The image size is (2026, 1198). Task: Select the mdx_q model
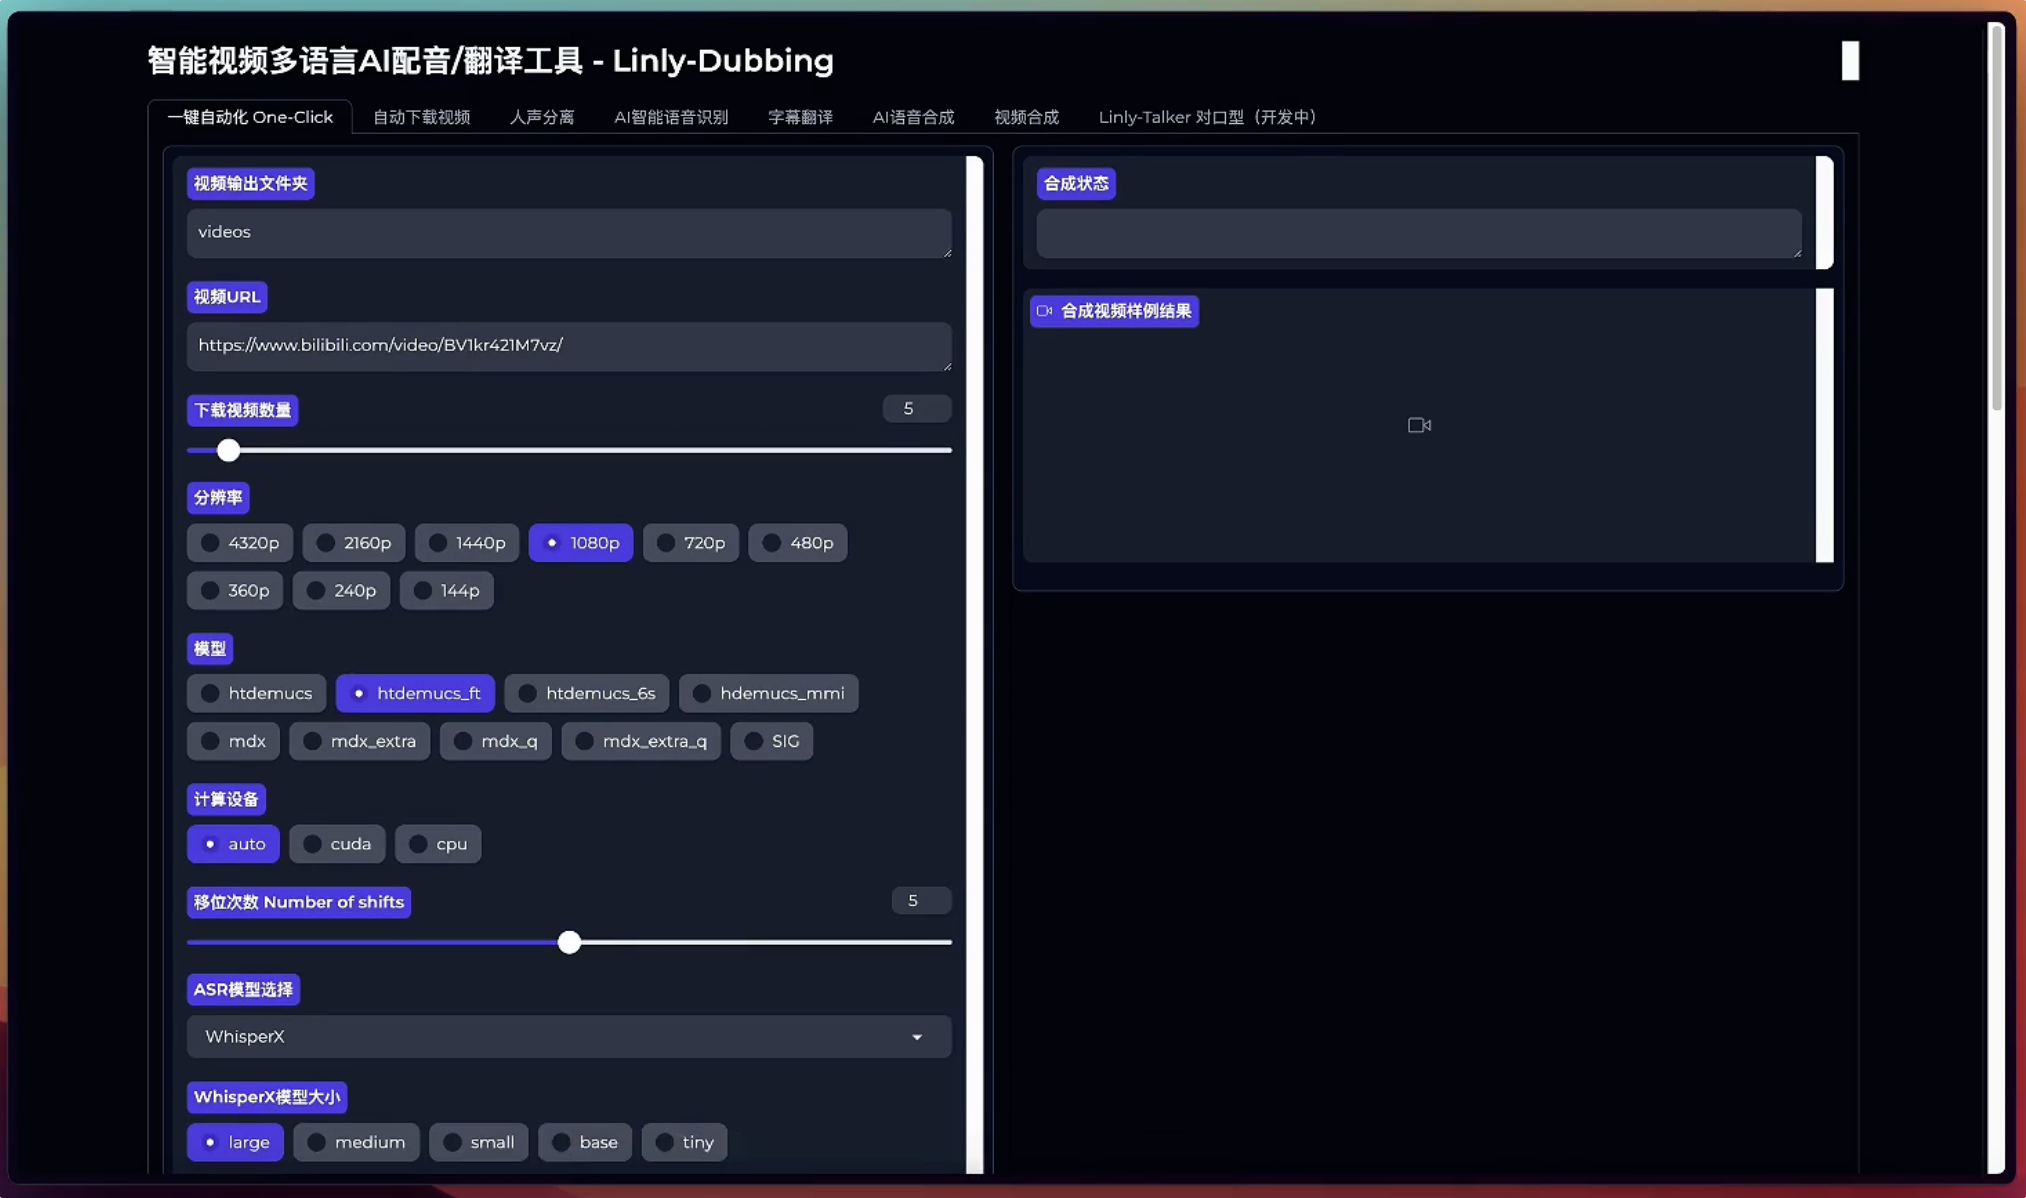495,742
